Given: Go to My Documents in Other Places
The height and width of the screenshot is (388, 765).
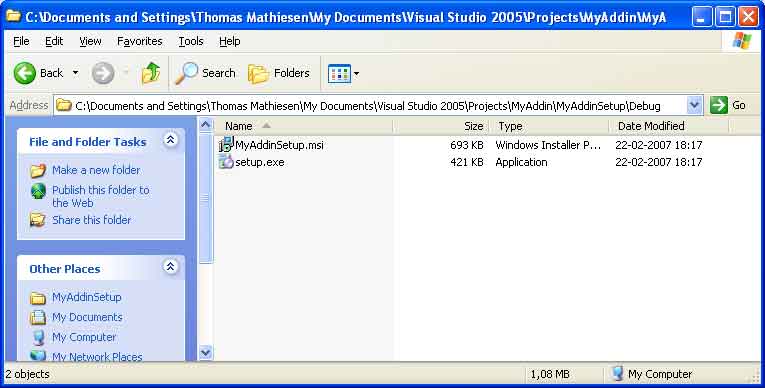Looking at the screenshot, I should pyautogui.click(x=87, y=317).
